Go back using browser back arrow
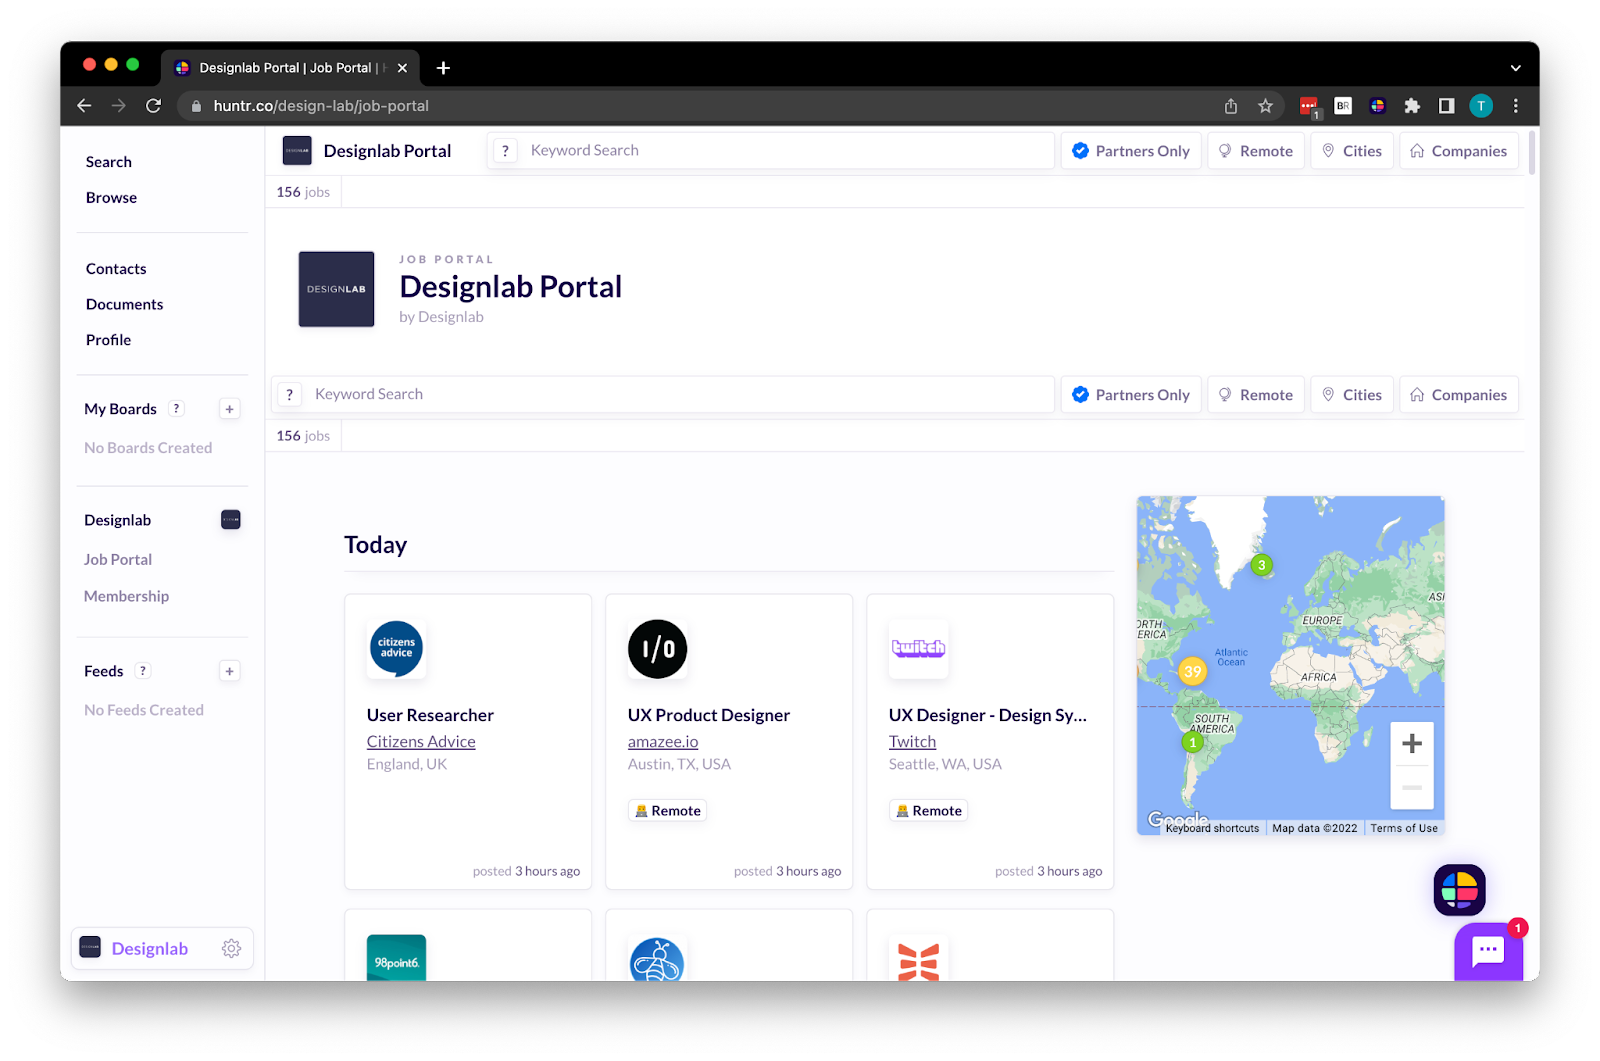This screenshot has width=1600, height=1061. tap(84, 106)
